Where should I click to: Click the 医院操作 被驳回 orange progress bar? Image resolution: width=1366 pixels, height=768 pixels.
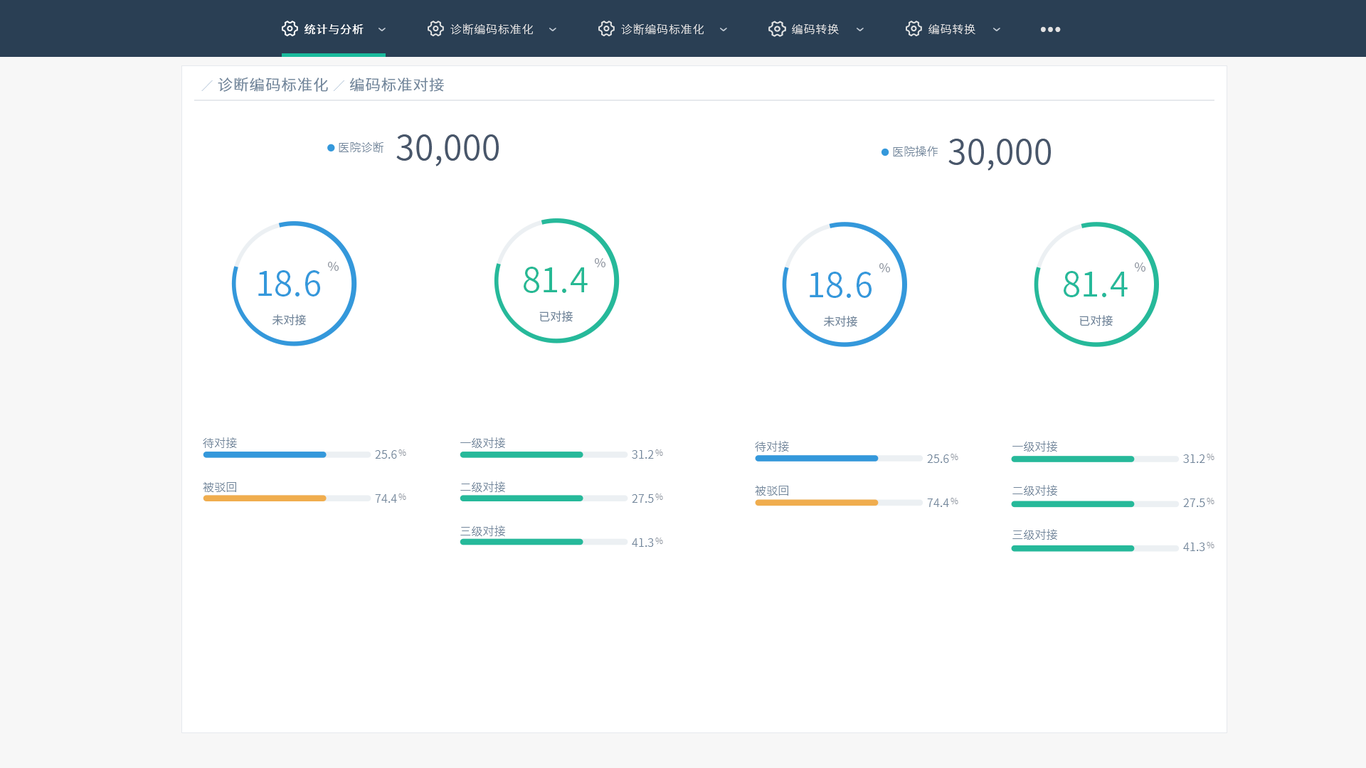pyautogui.click(x=839, y=503)
